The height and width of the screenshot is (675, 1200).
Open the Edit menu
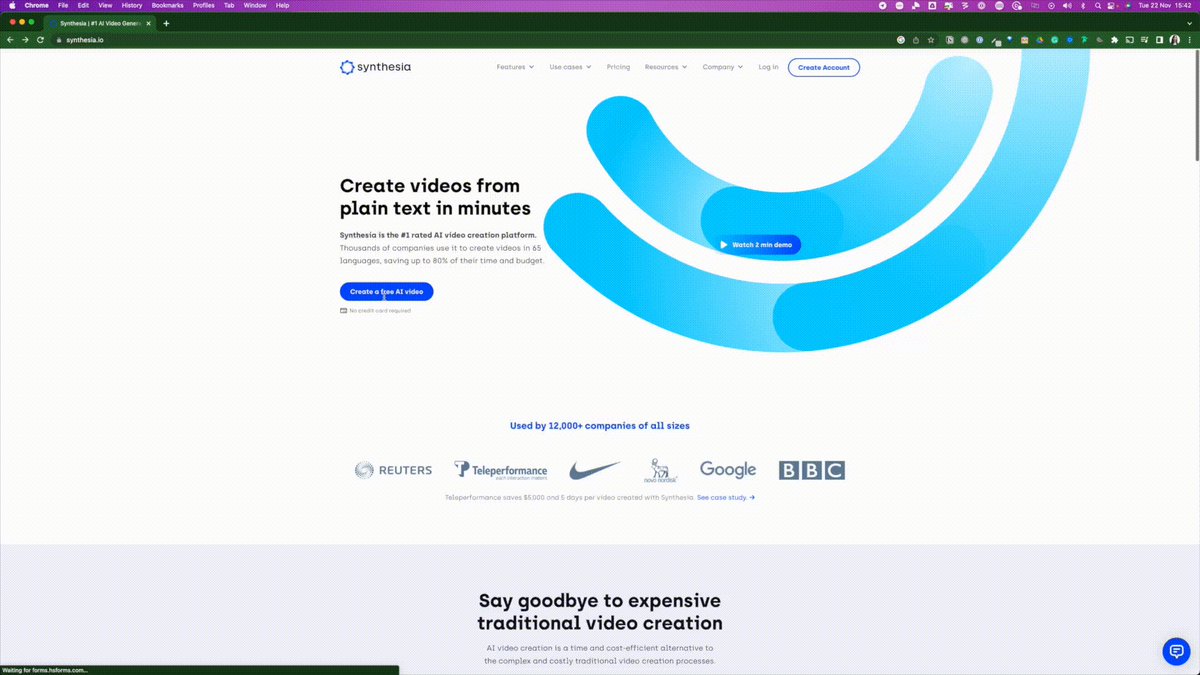point(84,5)
